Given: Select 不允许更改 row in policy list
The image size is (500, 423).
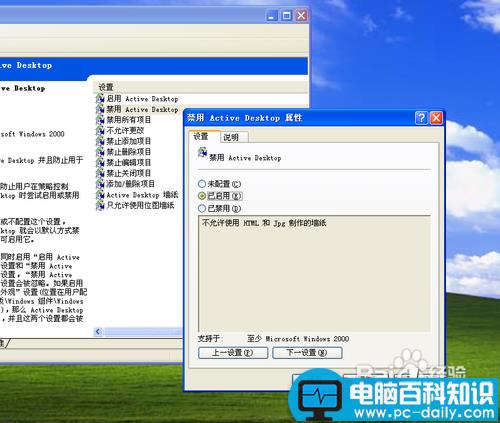Looking at the screenshot, I should [120, 130].
